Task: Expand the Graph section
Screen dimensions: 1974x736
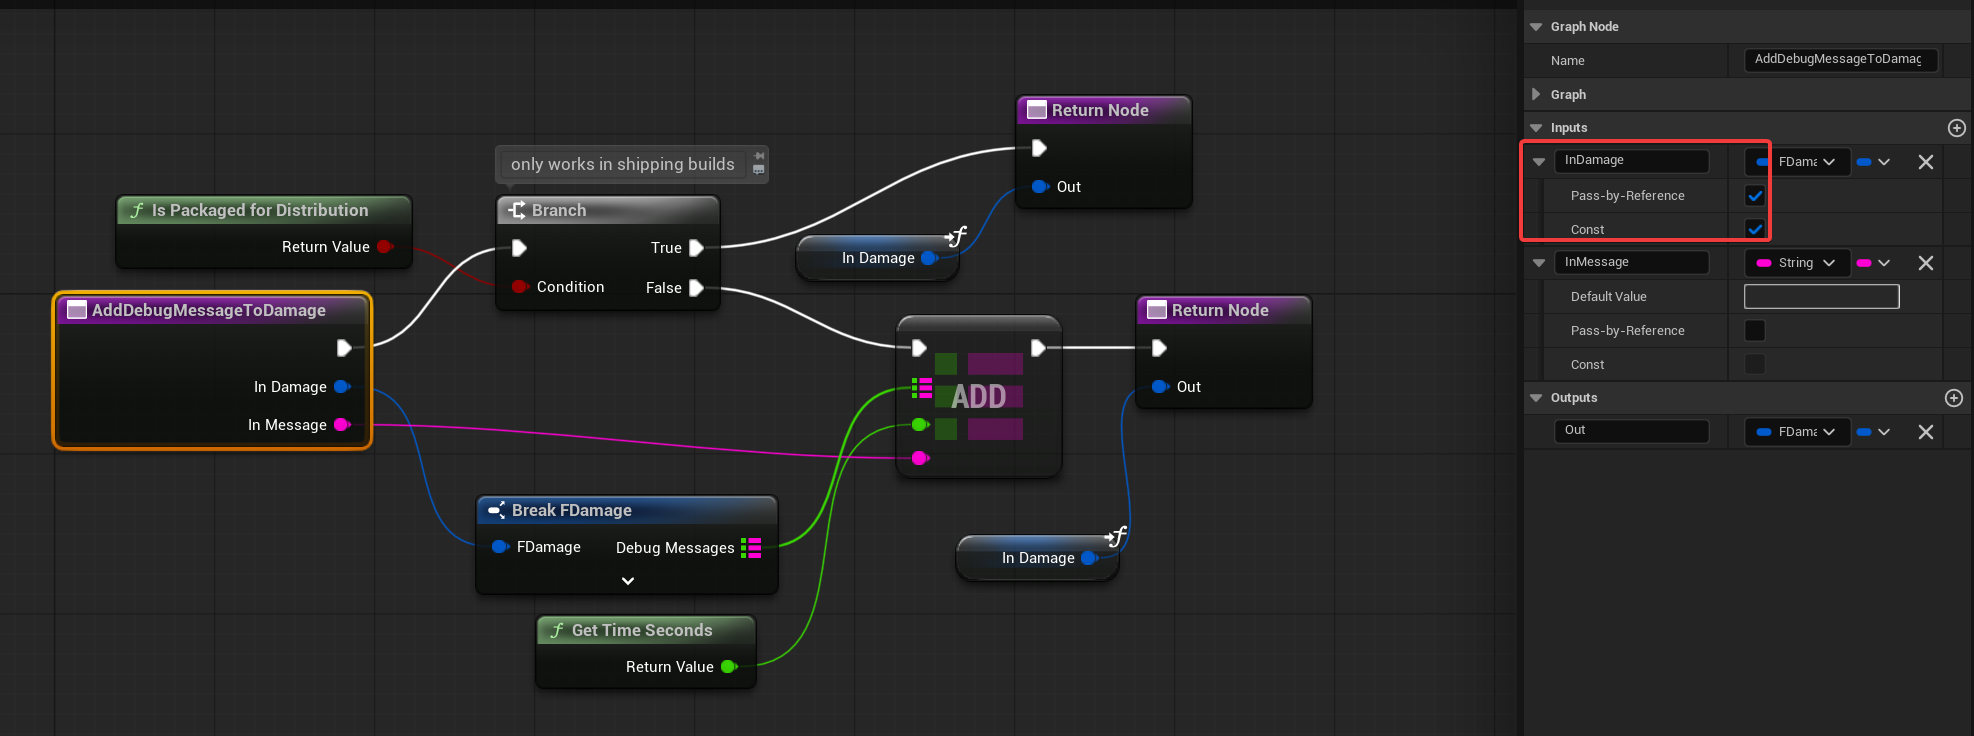Action: click(x=1536, y=94)
